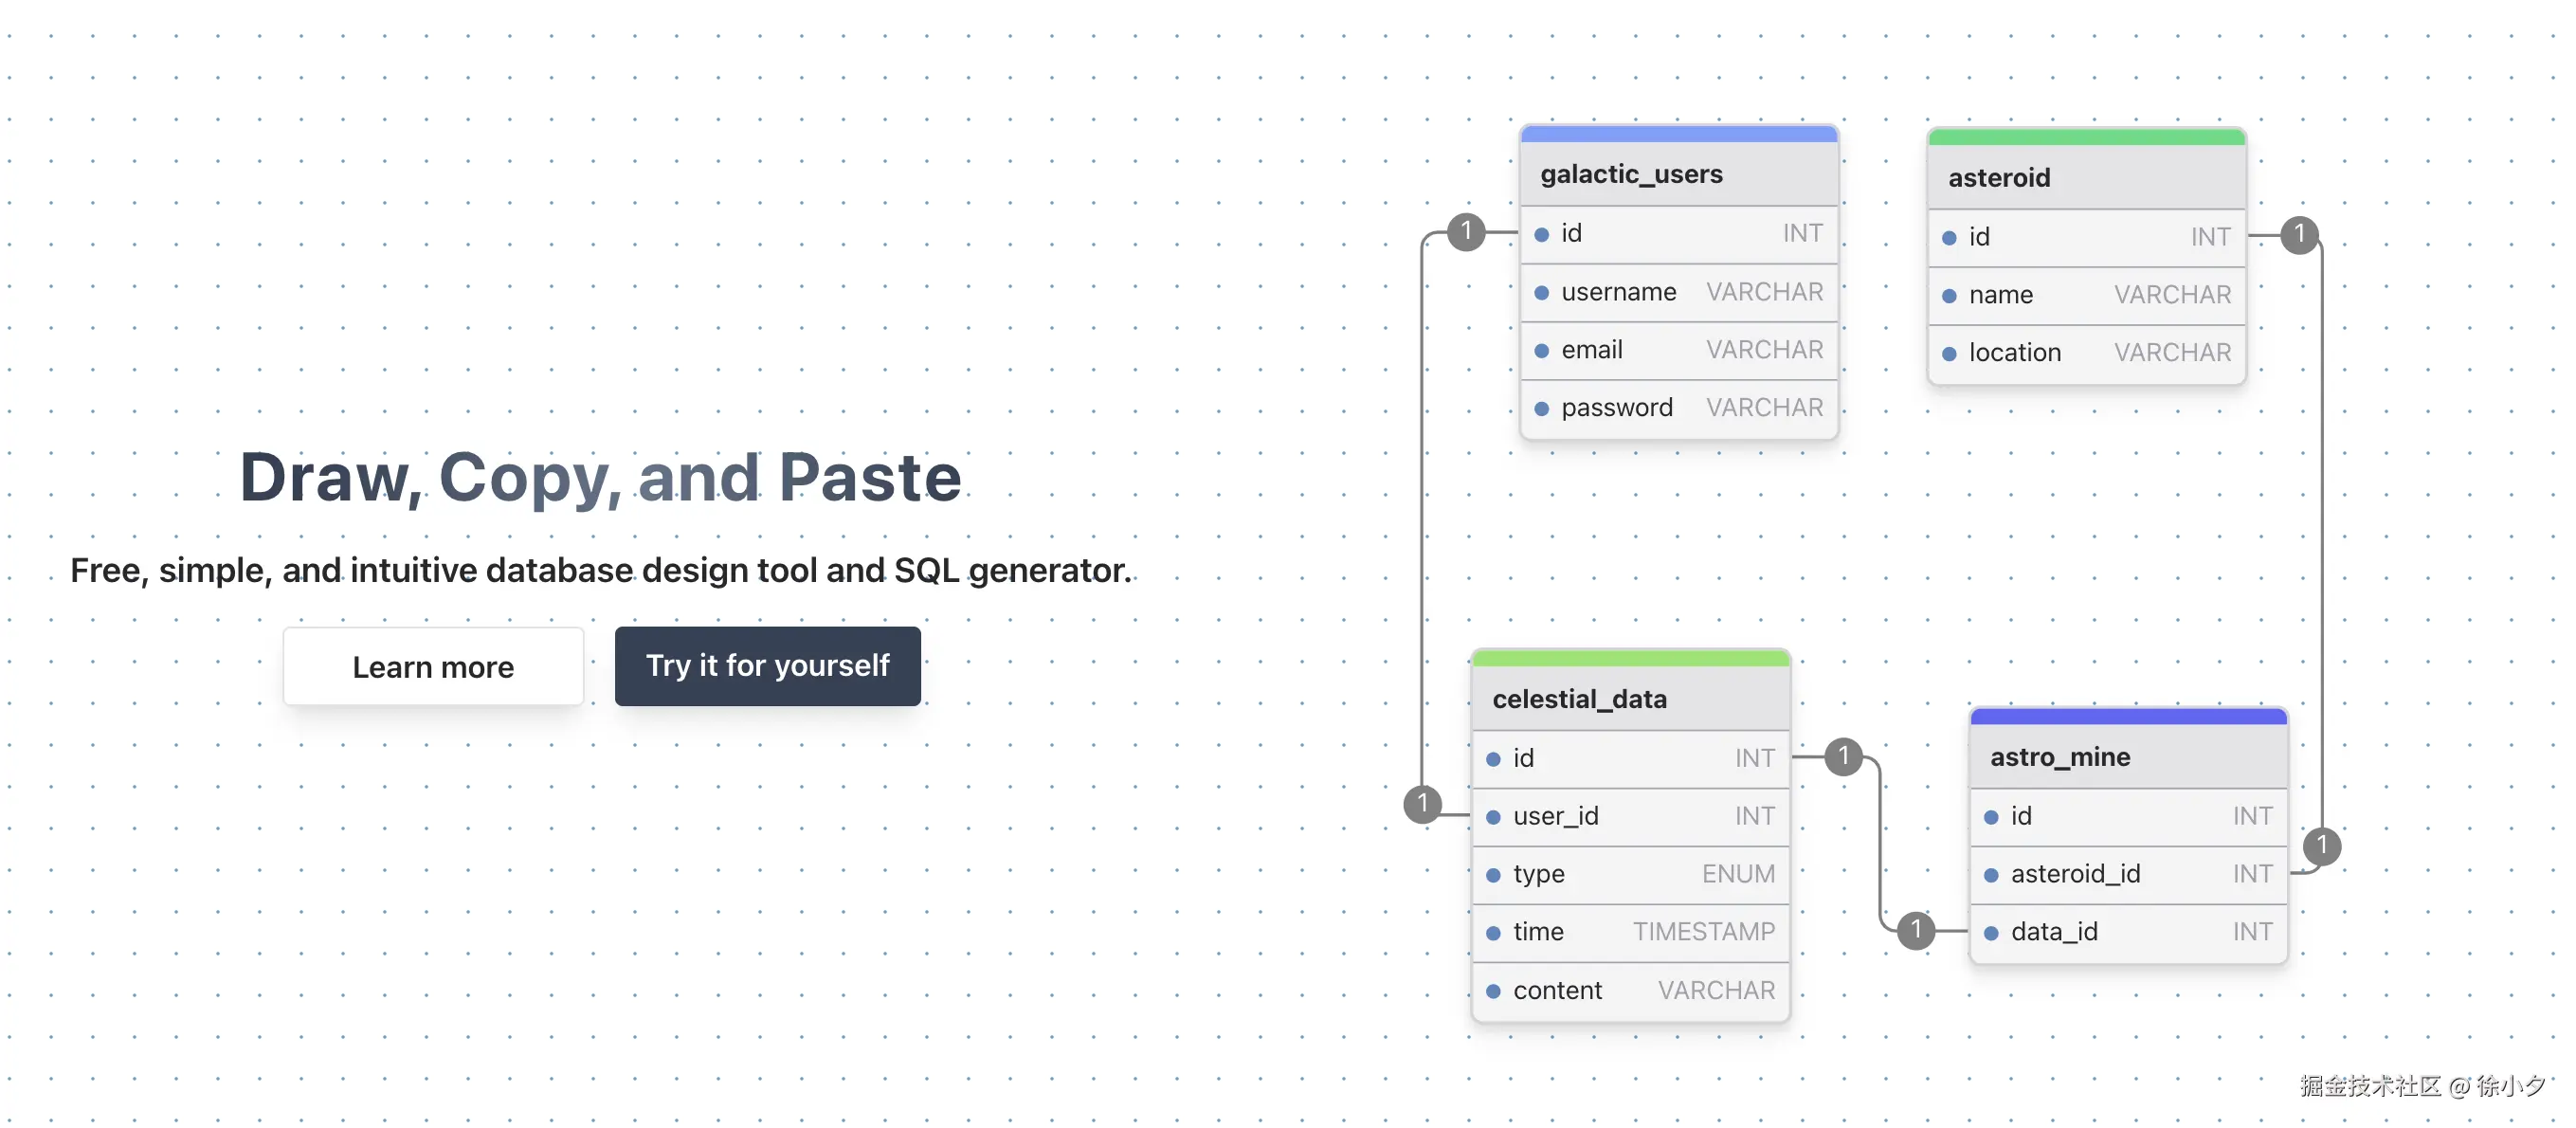Click the cardinality marker beside astro_mine data_id

(x=1915, y=931)
